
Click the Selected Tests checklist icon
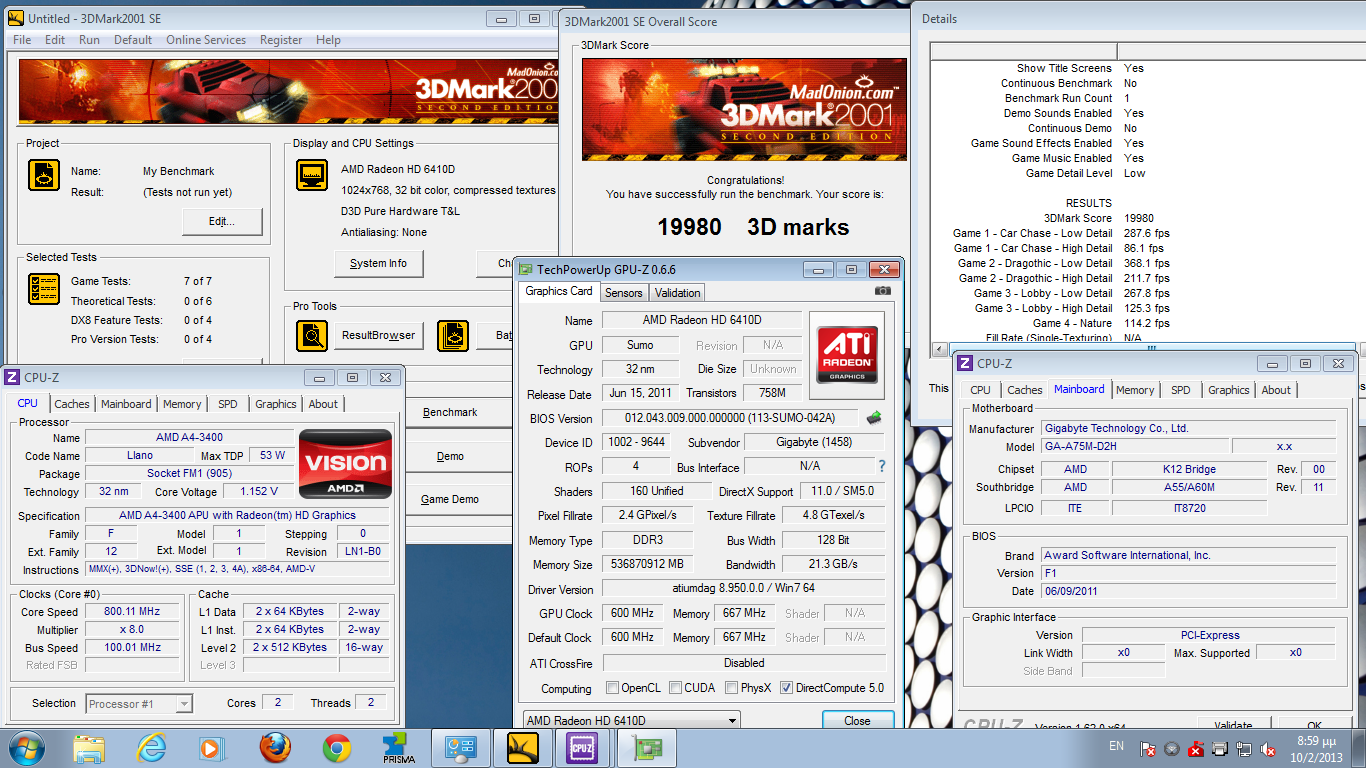(44, 289)
